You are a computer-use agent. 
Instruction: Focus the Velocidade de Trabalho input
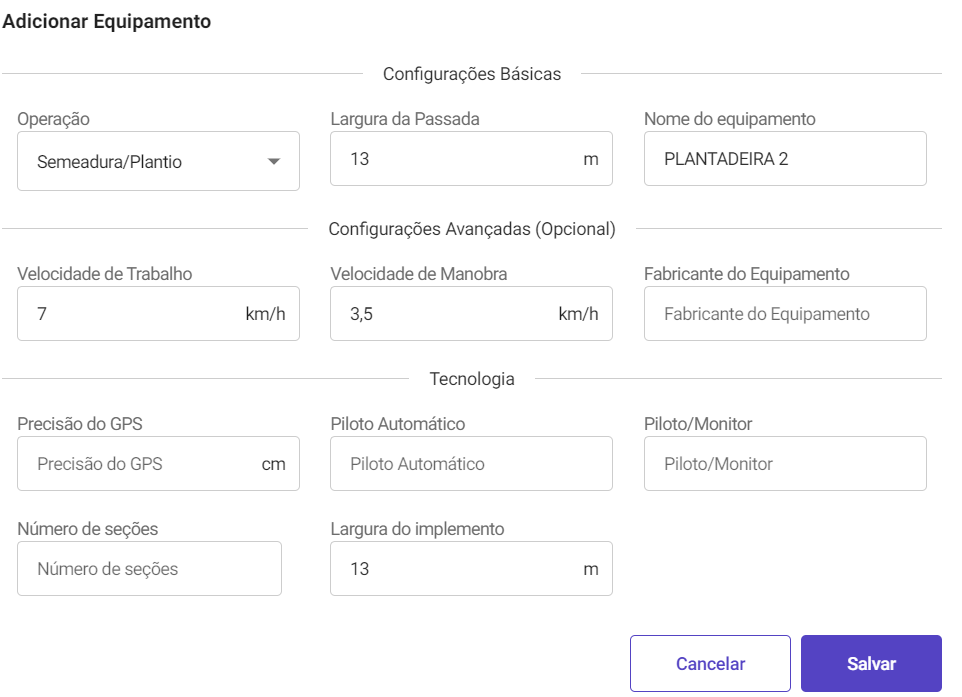158,314
